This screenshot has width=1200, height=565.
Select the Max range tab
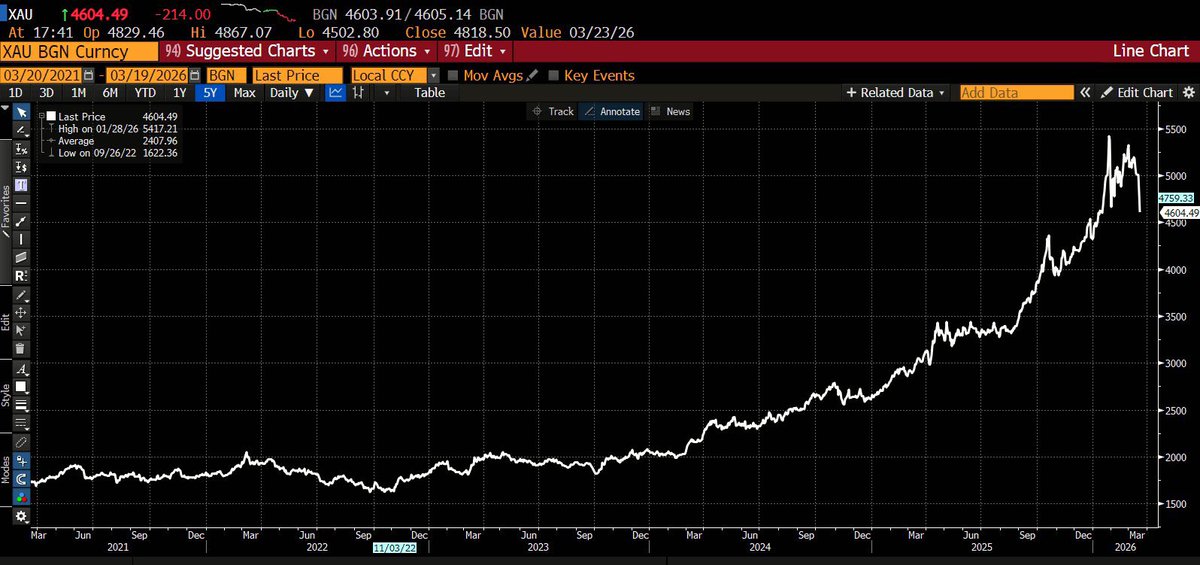(x=244, y=92)
